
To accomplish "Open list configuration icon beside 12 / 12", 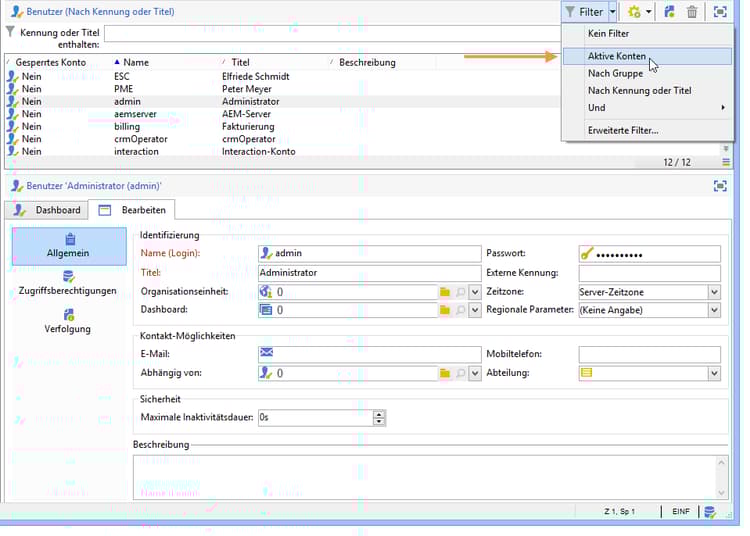I will click(x=726, y=162).
